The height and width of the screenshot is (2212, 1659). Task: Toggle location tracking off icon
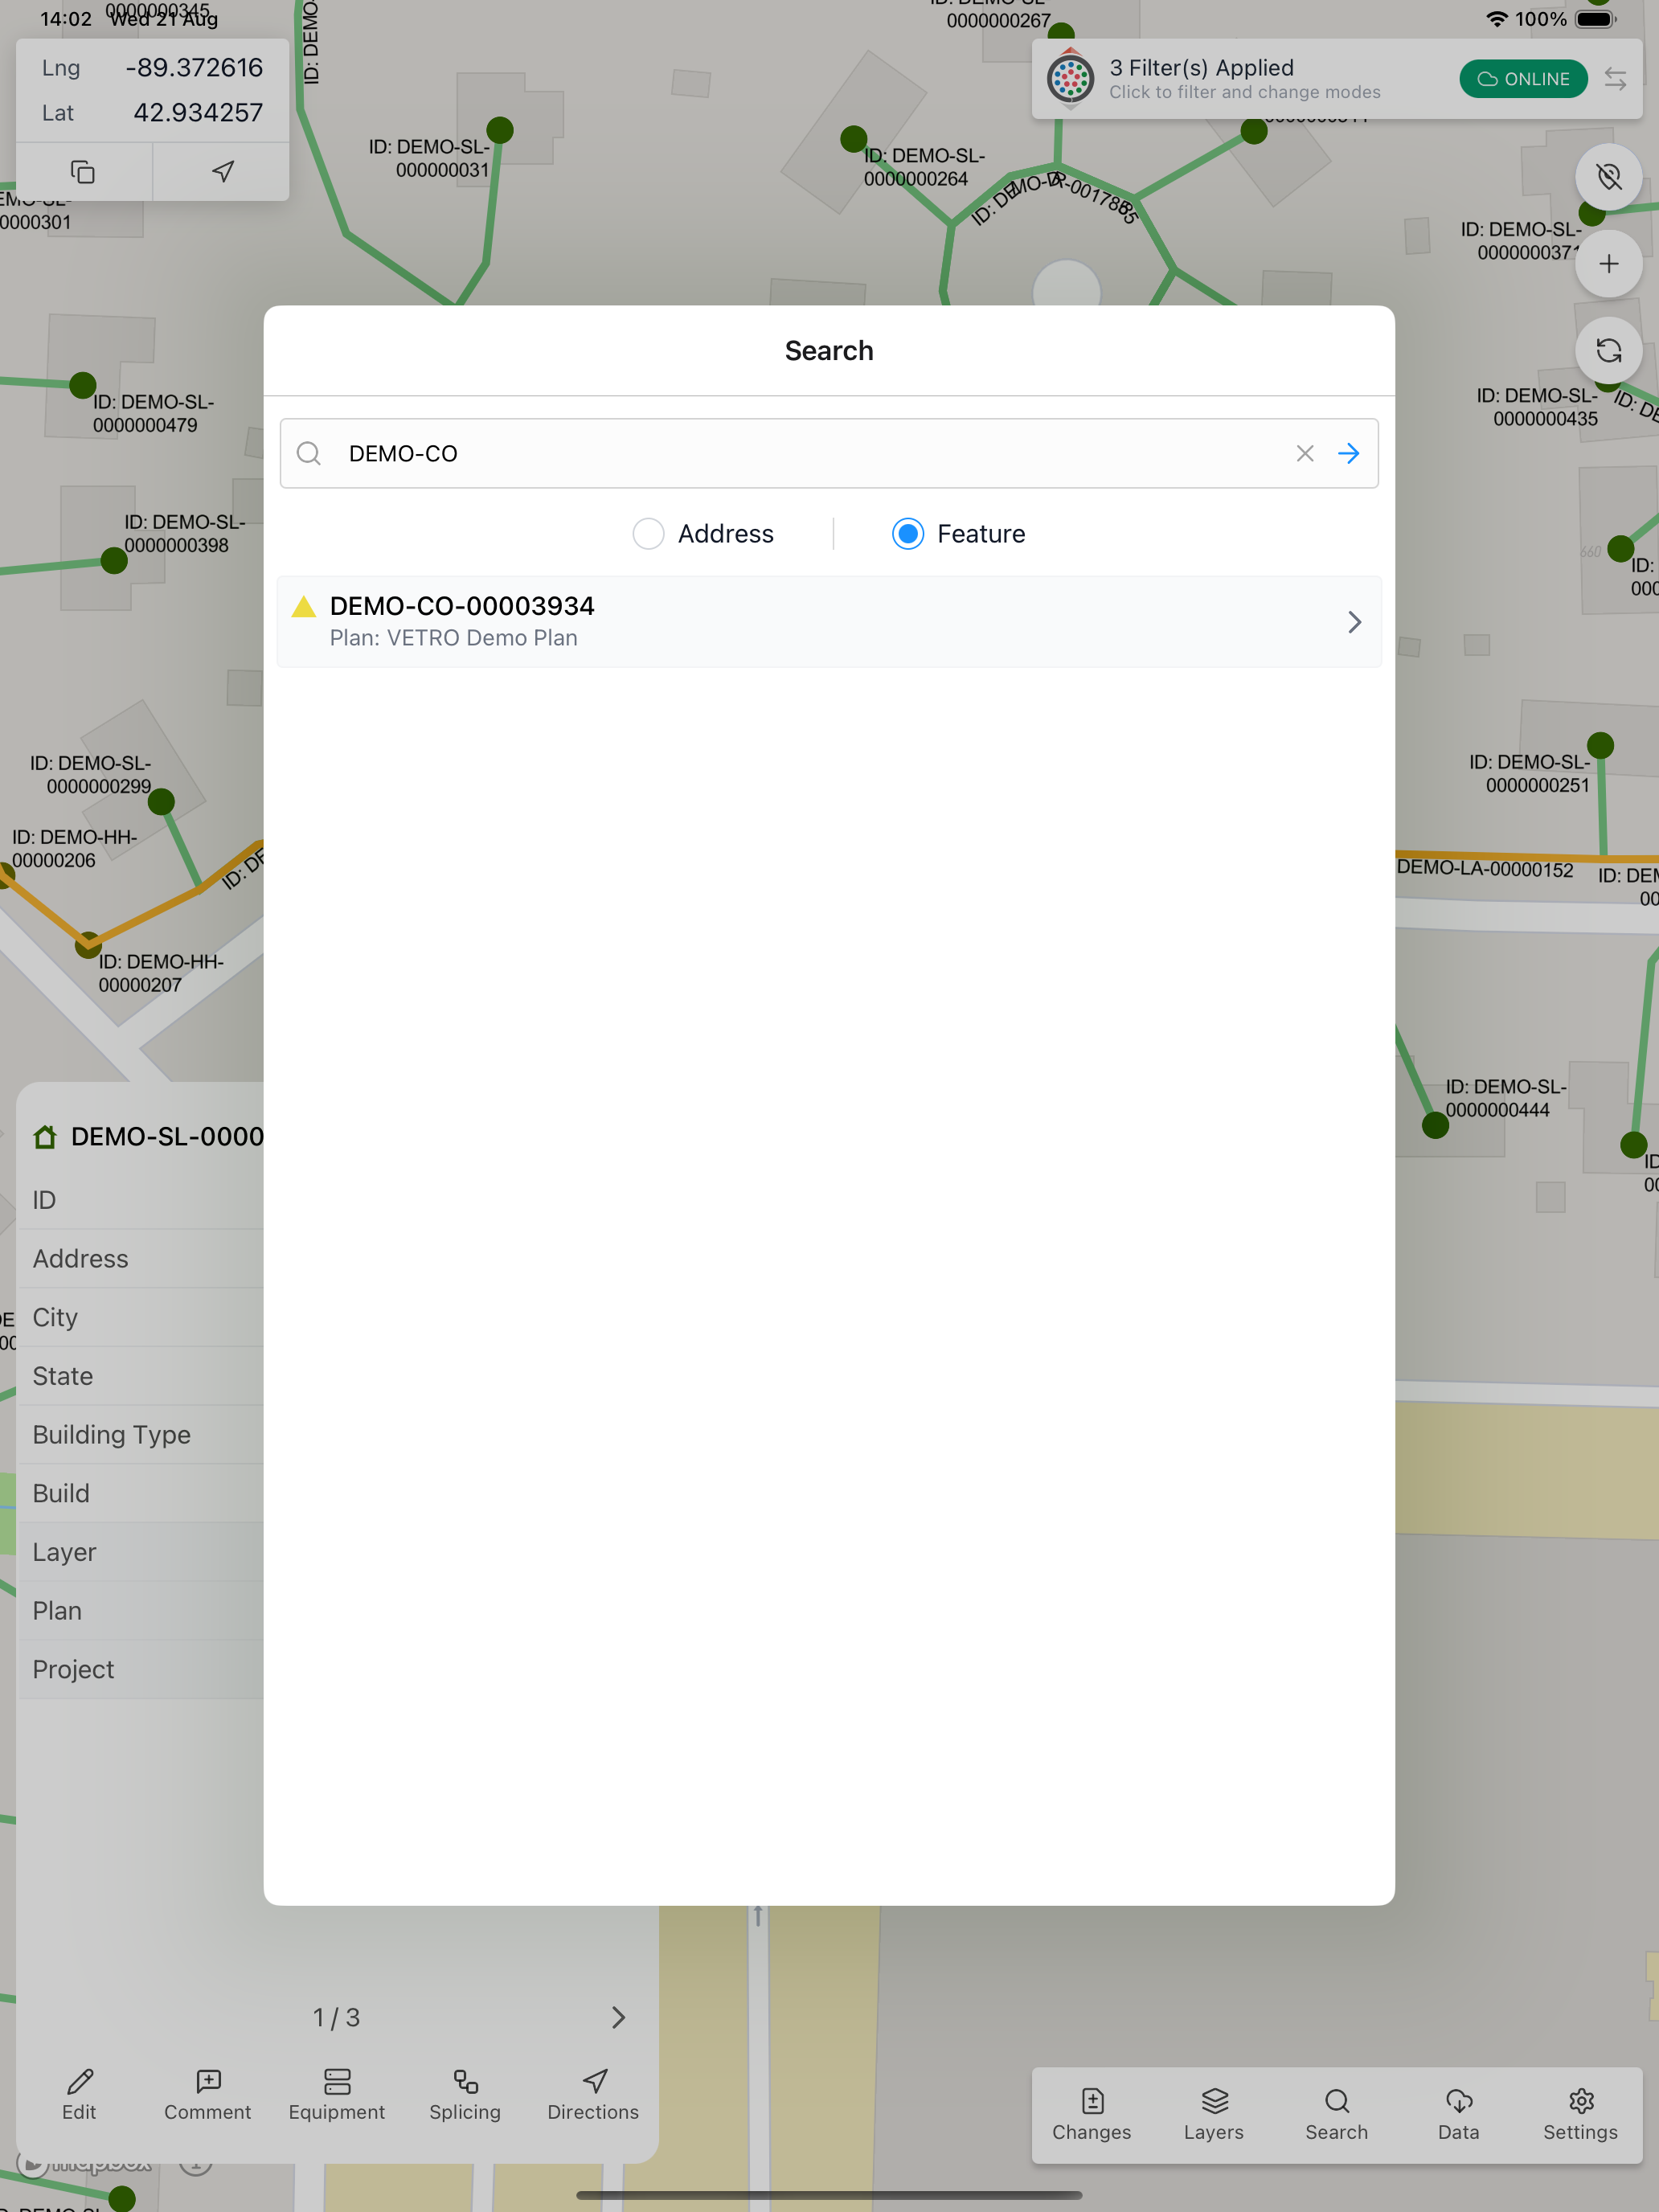[1609, 177]
